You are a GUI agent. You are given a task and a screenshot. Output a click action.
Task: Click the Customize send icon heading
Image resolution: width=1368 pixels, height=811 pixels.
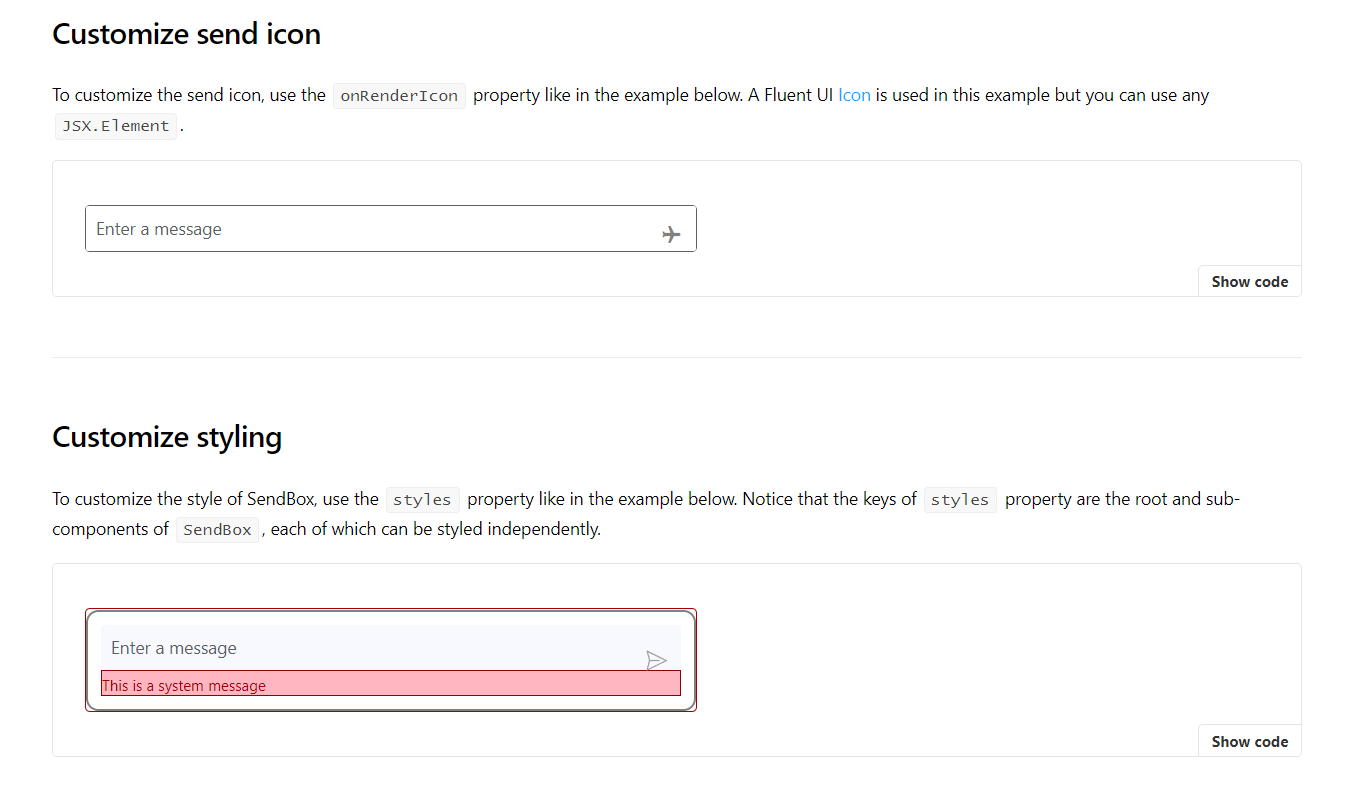pos(186,33)
